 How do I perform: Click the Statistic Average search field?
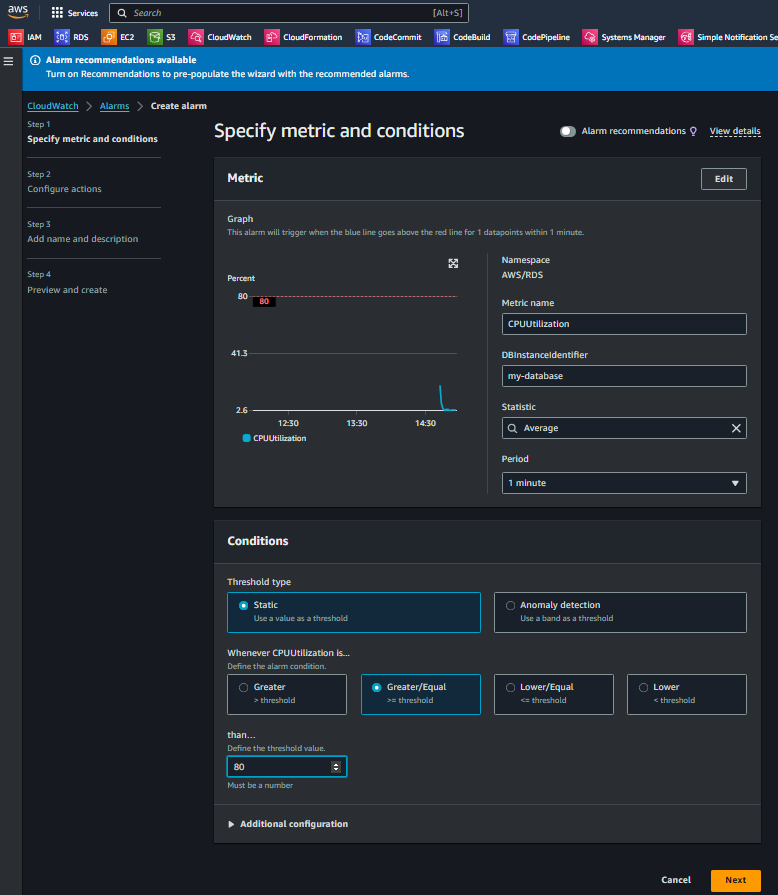coord(624,428)
